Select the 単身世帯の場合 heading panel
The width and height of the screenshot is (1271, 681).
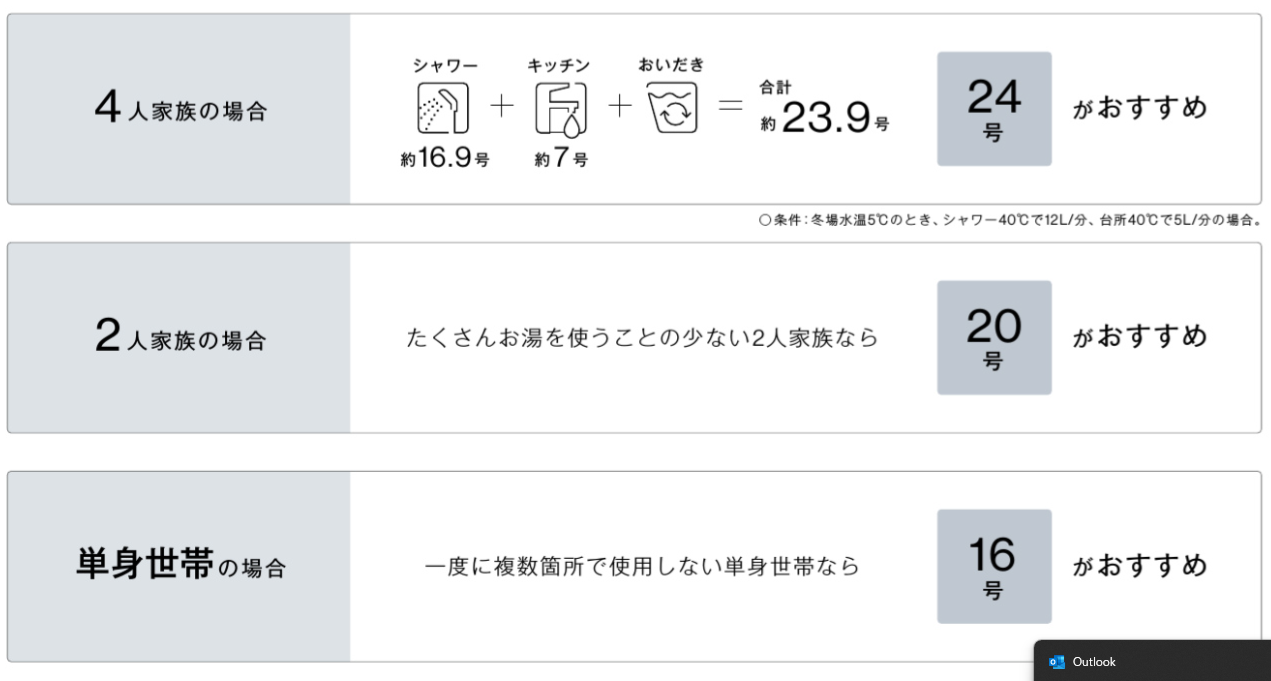[x=180, y=566]
